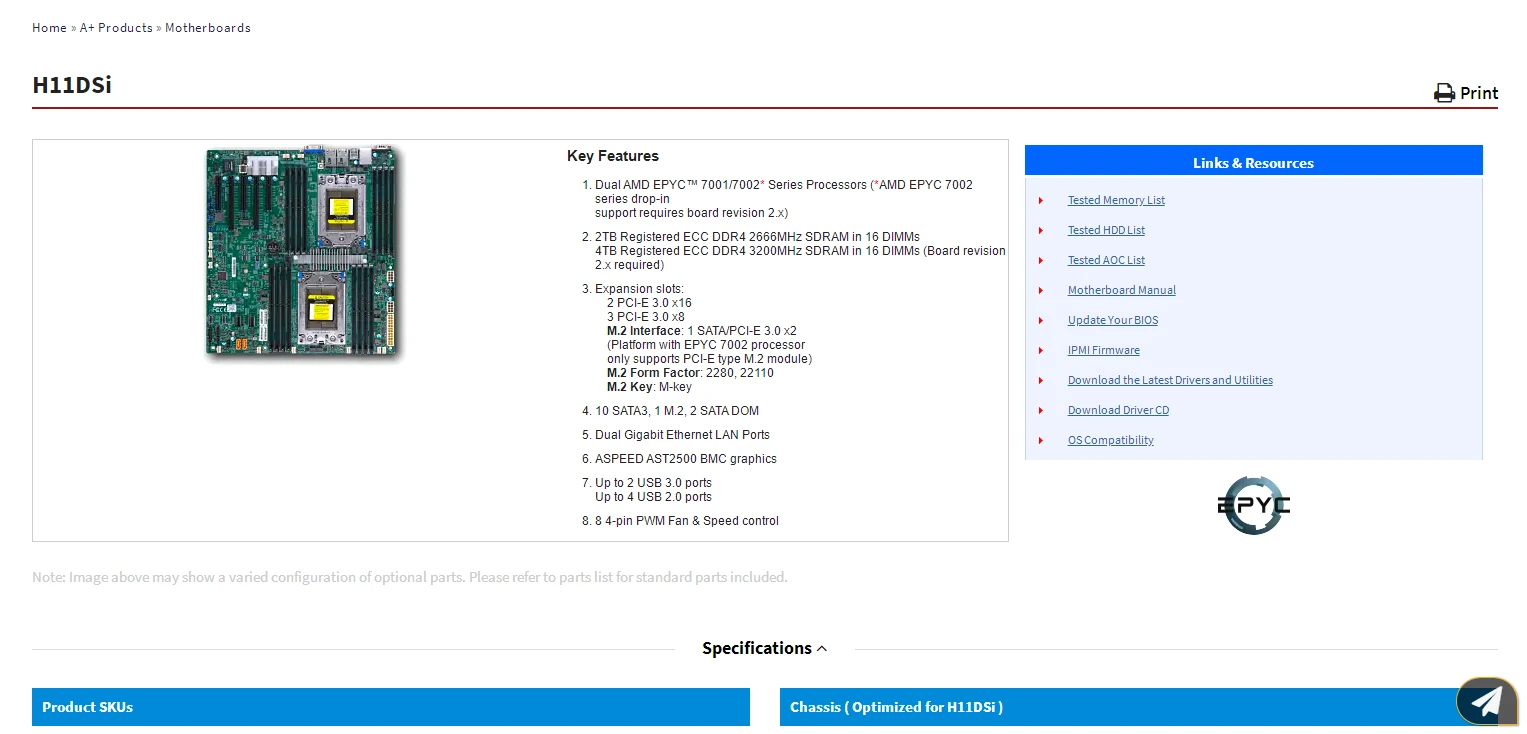Go to Home in the breadcrumb
Screen dimensions: 1527x734
click(x=49, y=28)
